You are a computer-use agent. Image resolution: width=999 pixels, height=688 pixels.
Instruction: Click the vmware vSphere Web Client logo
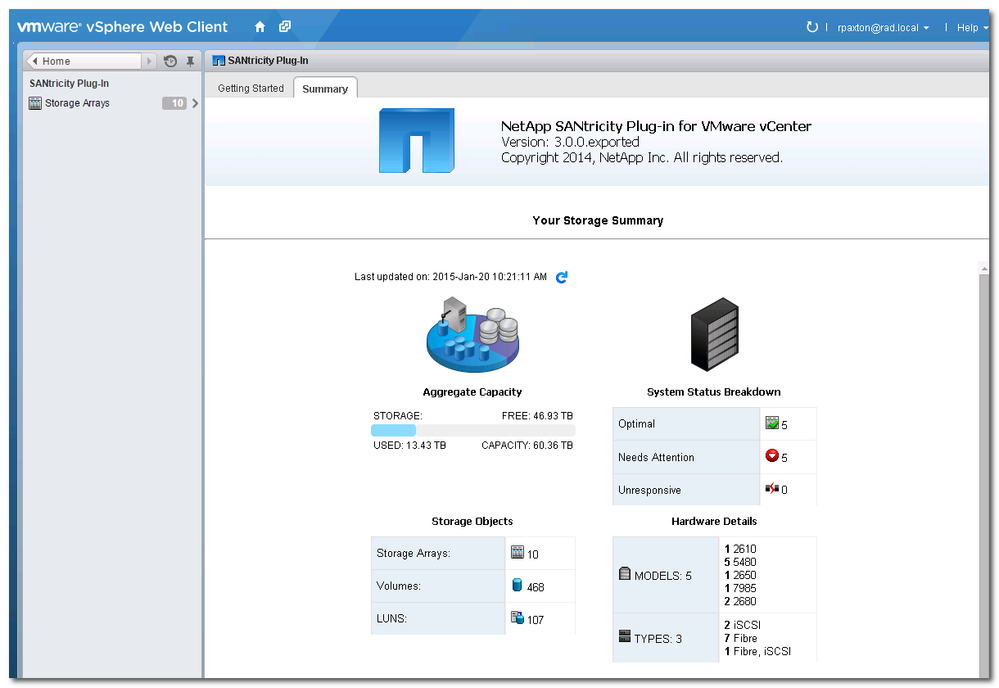point(122,27)
